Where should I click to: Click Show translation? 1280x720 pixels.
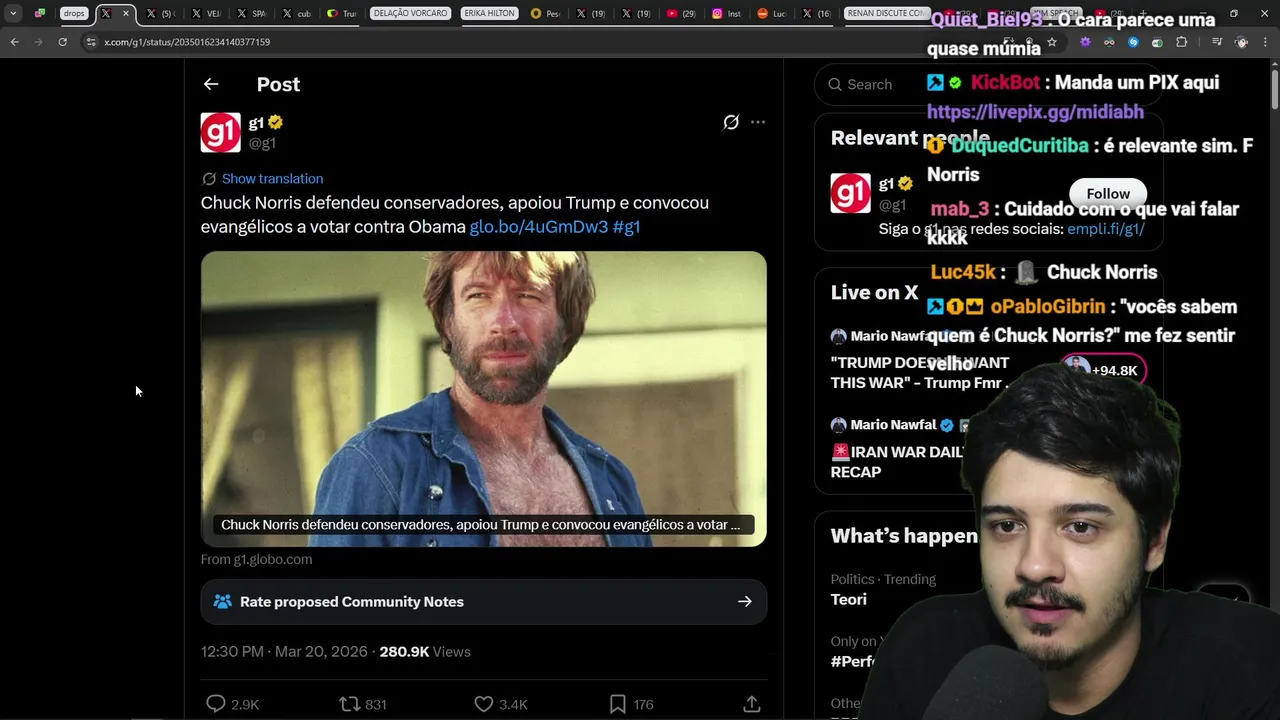tap(272, 179)
